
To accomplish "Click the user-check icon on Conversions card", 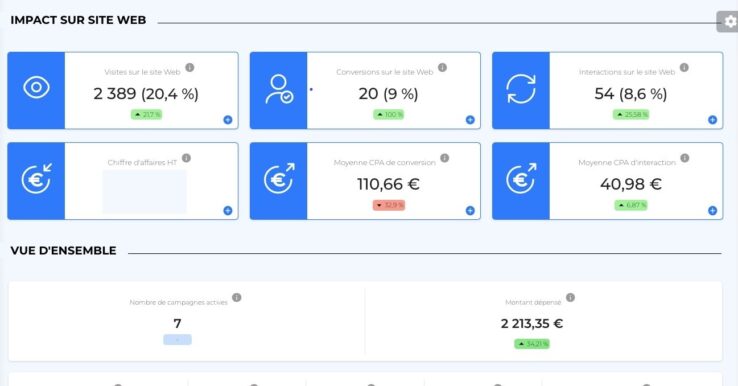I will click(279, 89).
